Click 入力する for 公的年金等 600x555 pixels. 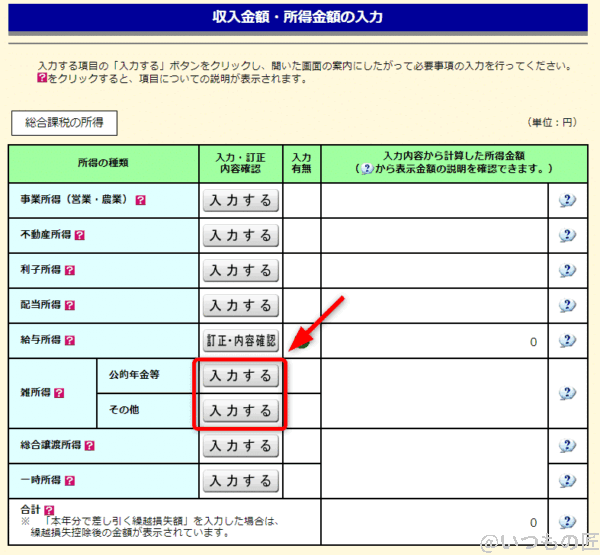click(239, 376)
